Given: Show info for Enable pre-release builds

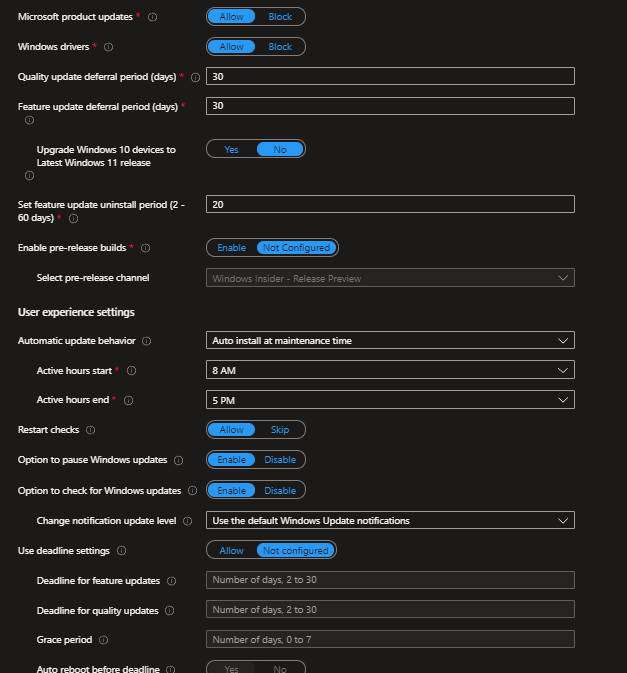Looking at the screenshot, I should point(145,248).
